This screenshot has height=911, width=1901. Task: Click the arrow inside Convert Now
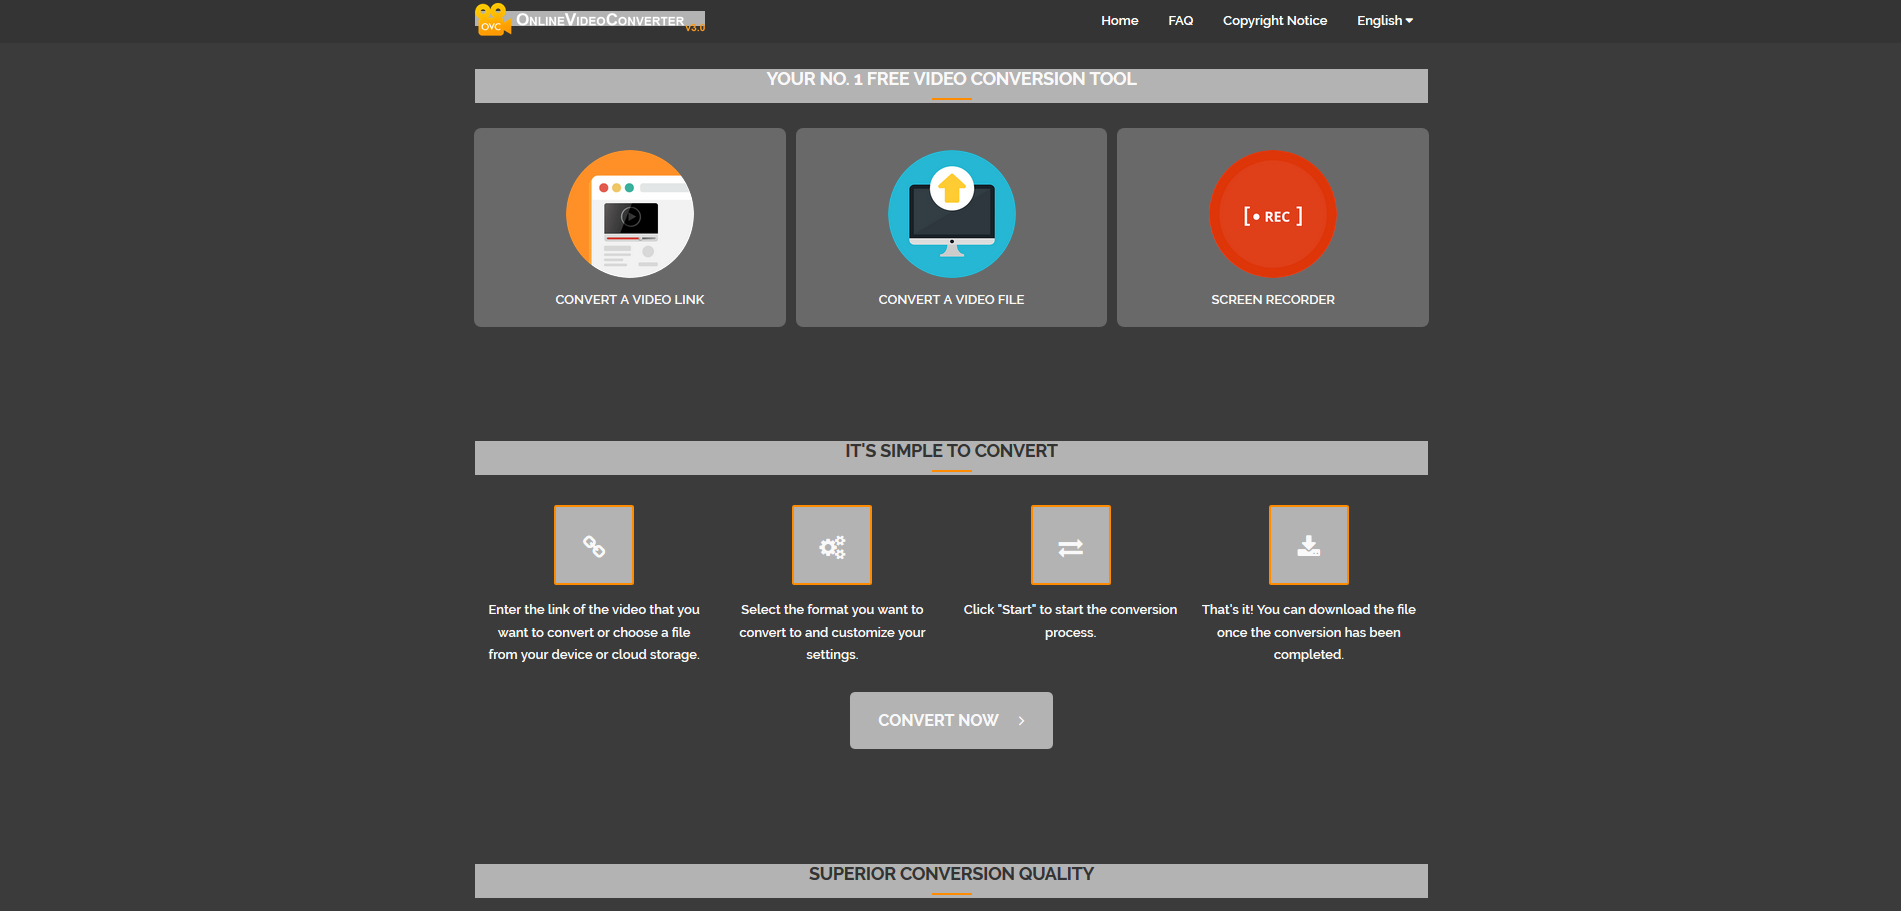point(1021,720)
